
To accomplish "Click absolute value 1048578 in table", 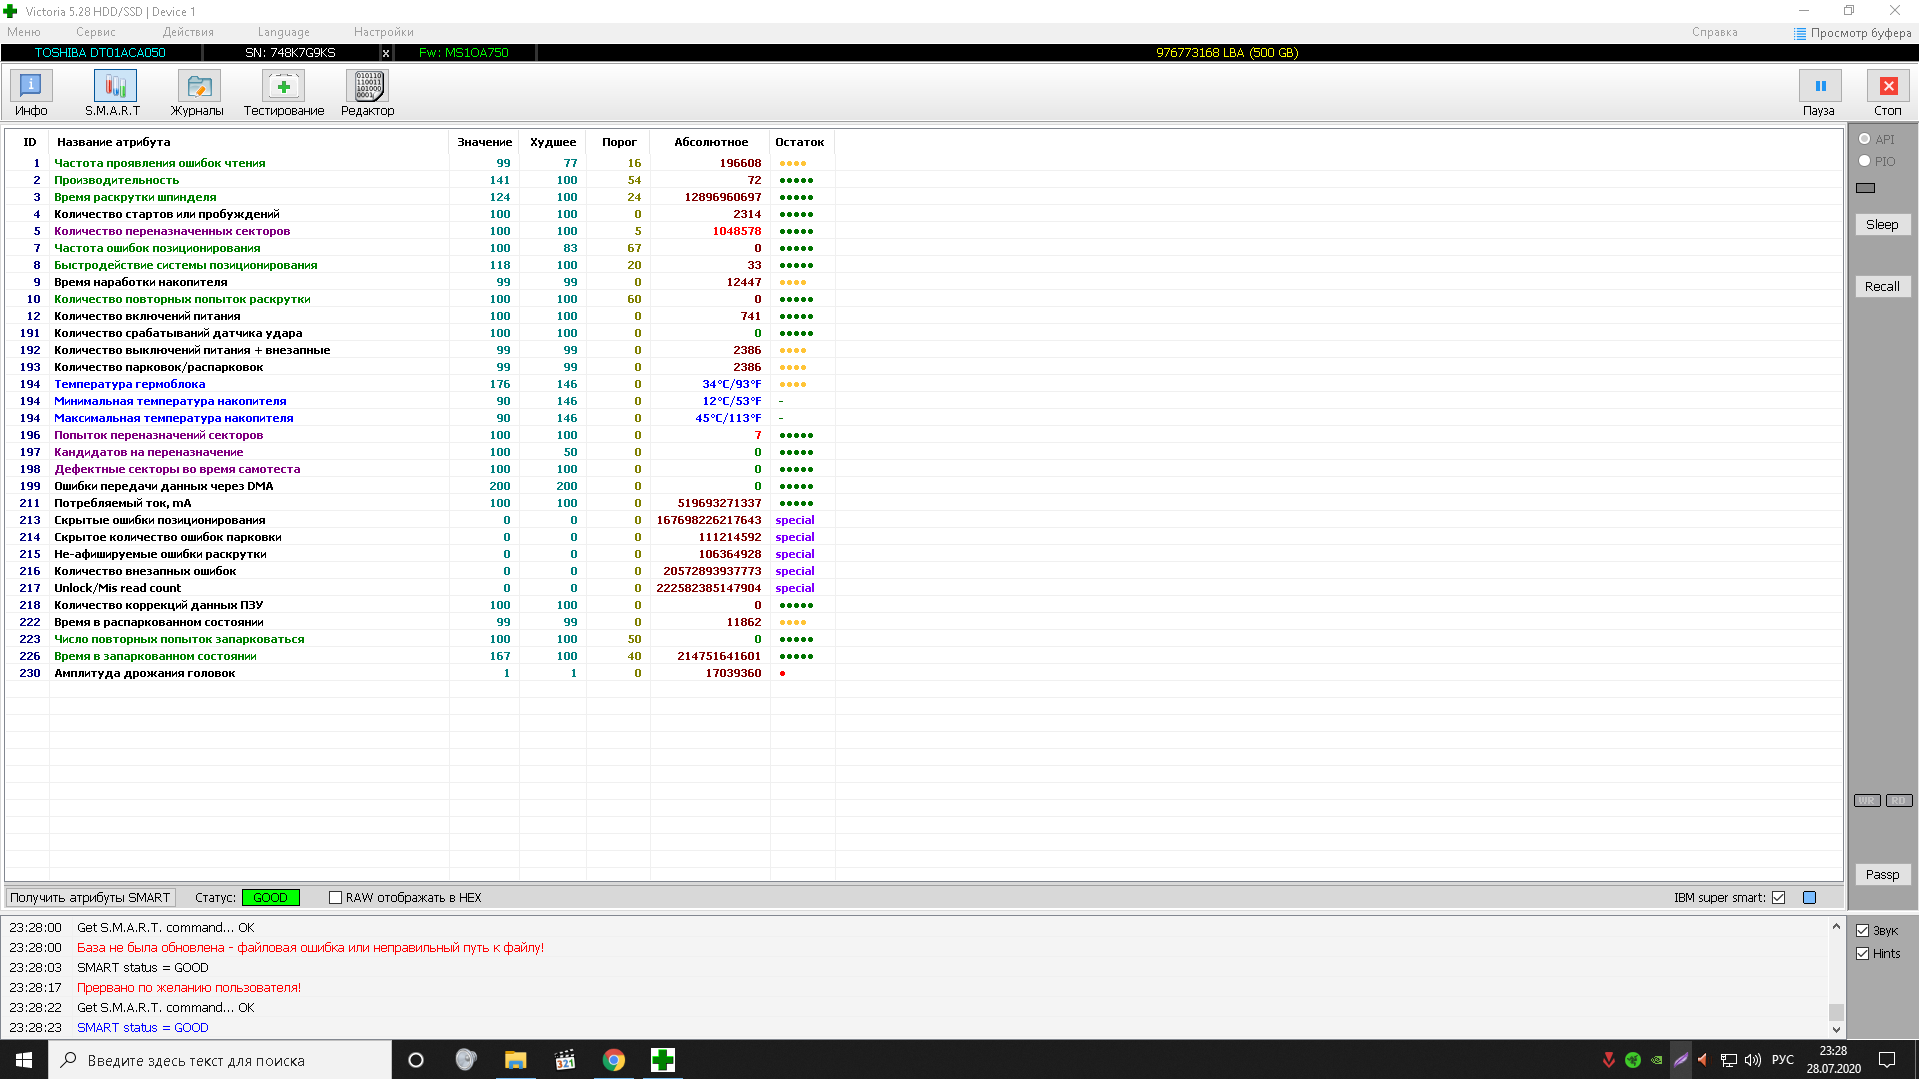I will click(736, 231).
